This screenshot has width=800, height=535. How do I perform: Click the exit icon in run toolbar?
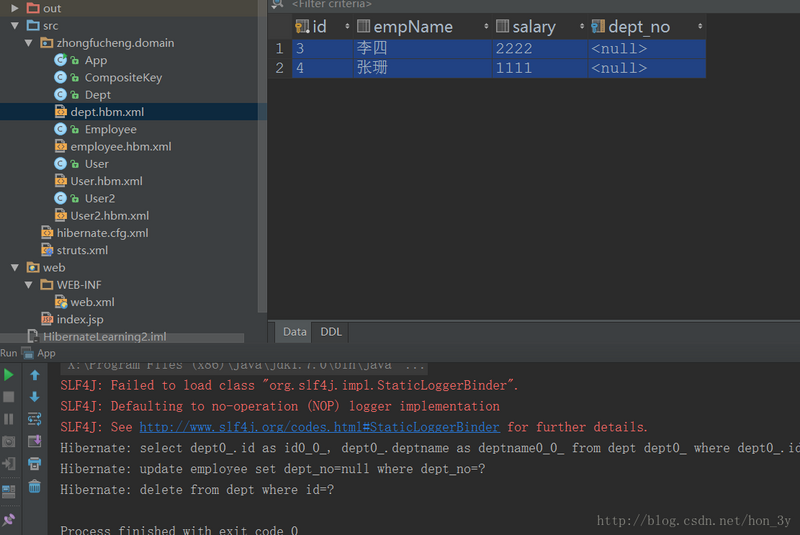(x=9, y=464)
